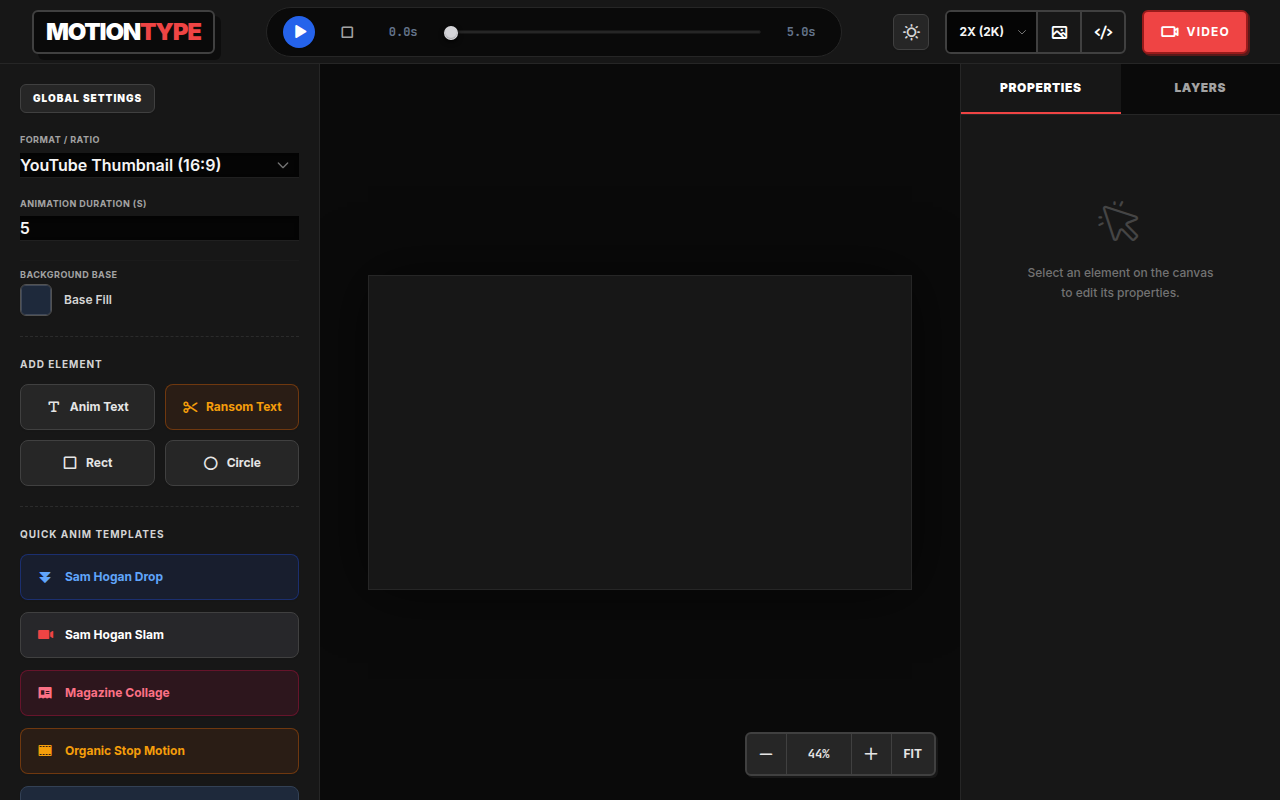Switch to the Layers tab
Screen dimensions: 1280x800
click(1200, 88)
